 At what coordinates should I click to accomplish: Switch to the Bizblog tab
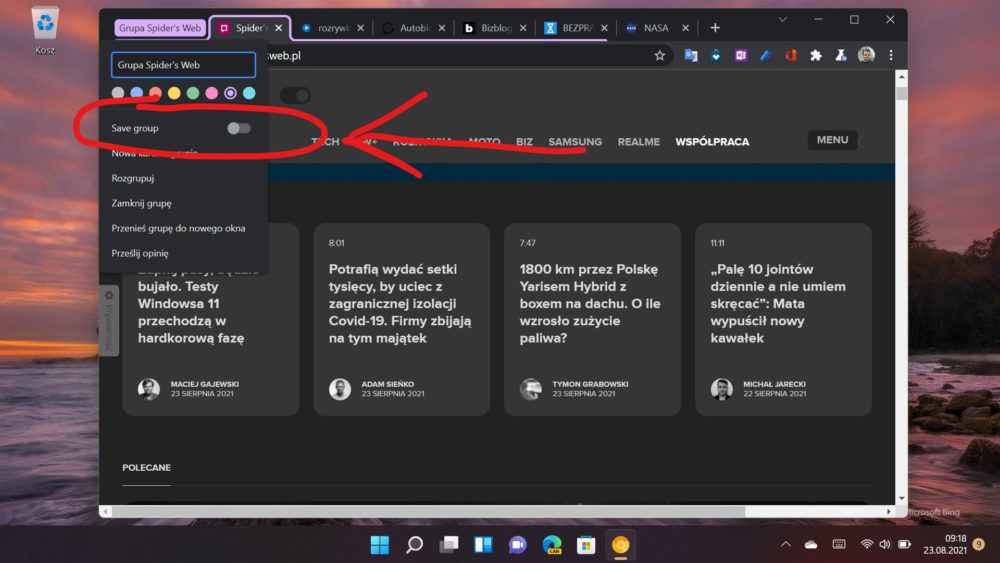click(x=496, y=28)
